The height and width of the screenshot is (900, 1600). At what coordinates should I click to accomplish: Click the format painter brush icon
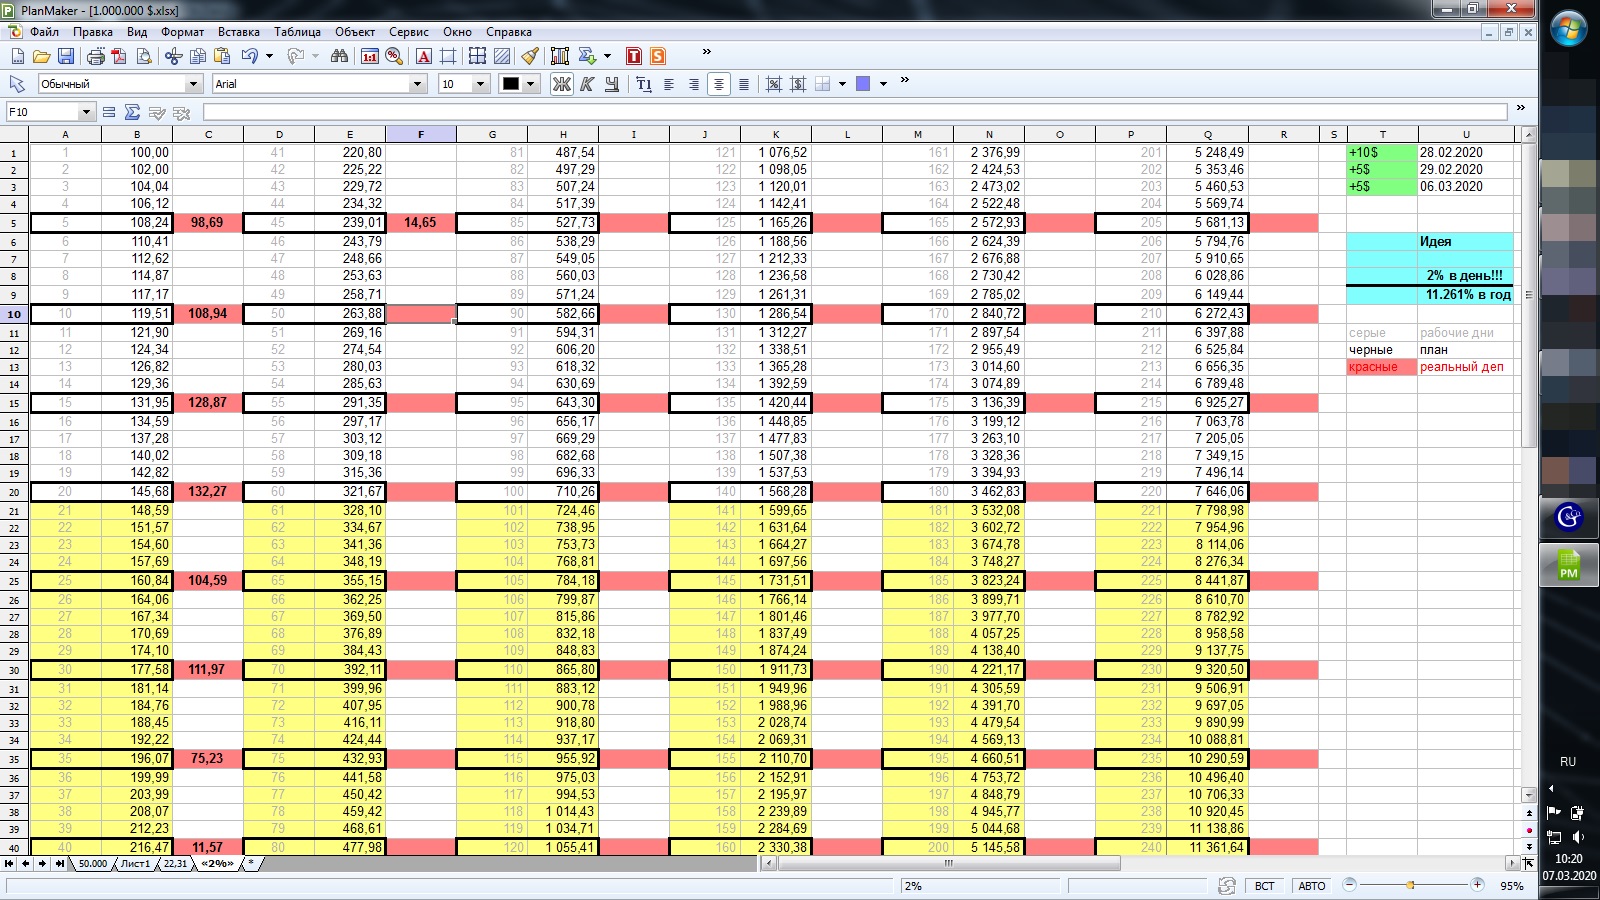tap(530, 56)
